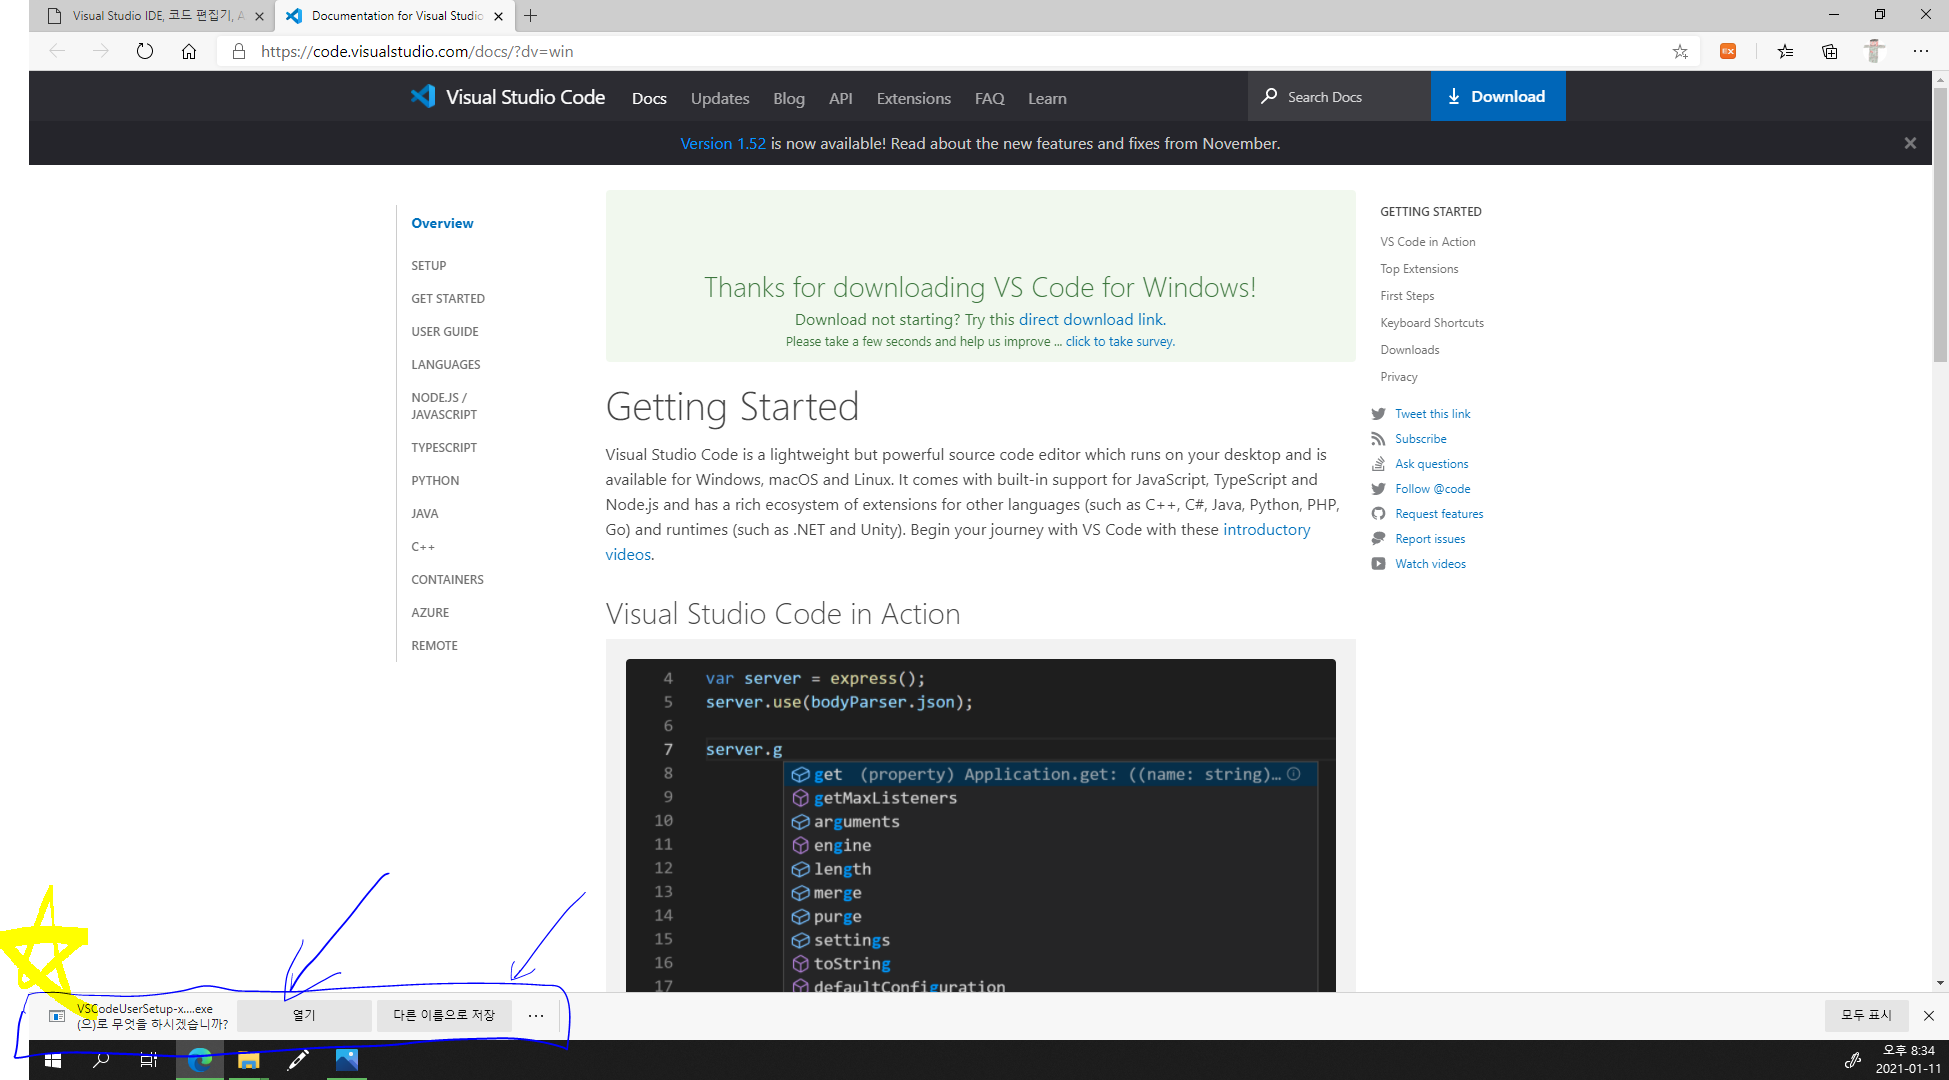The image size is (1949, 1080).
Task: Open Windows search from taskbar
Action: (x=101, y=1060)
